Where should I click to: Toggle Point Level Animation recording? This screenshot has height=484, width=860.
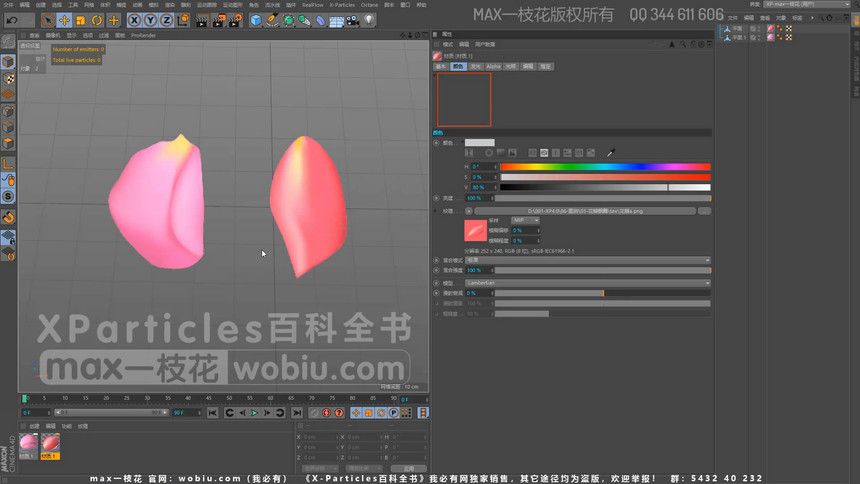pos(406,413)
